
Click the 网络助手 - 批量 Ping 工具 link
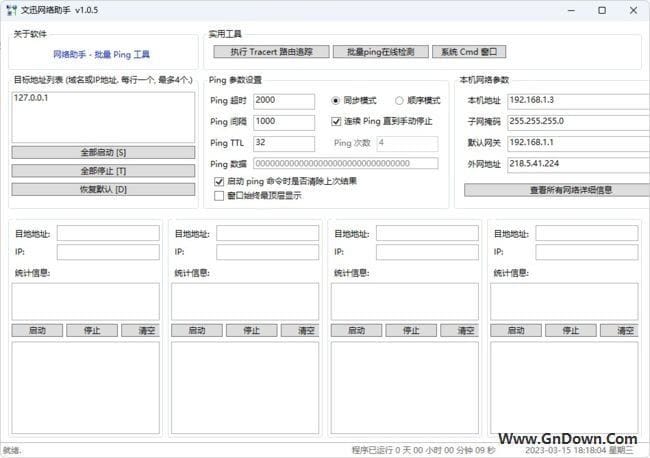102,54
